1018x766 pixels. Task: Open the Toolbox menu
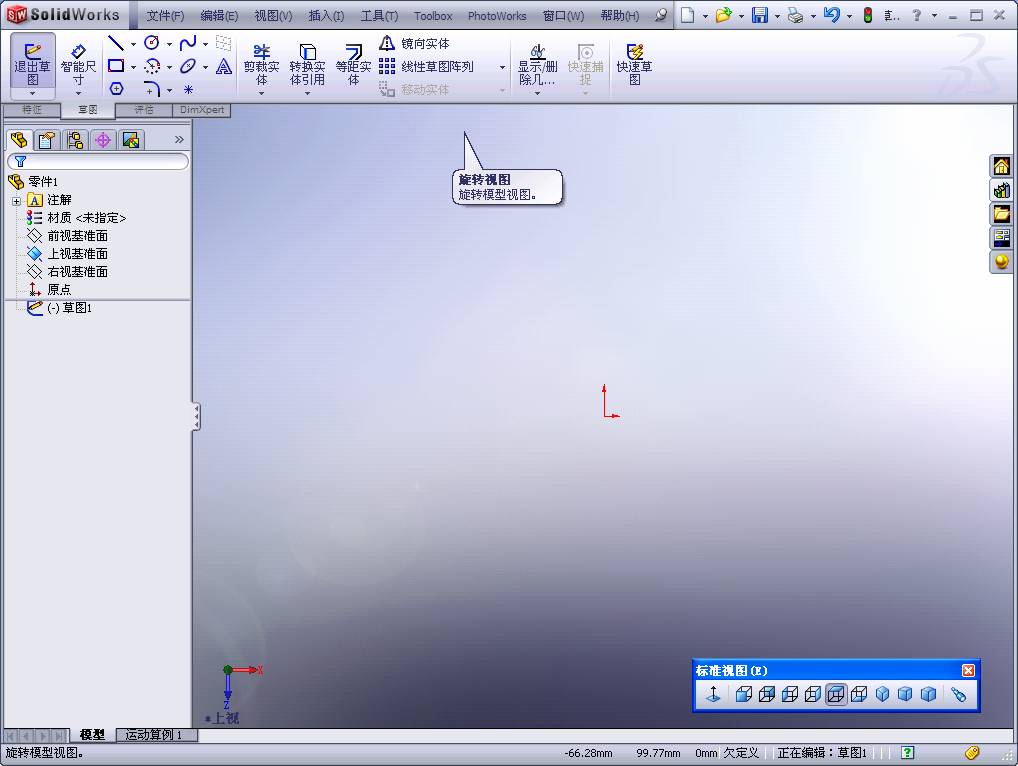pyautogui.click(x=433, y=16)
